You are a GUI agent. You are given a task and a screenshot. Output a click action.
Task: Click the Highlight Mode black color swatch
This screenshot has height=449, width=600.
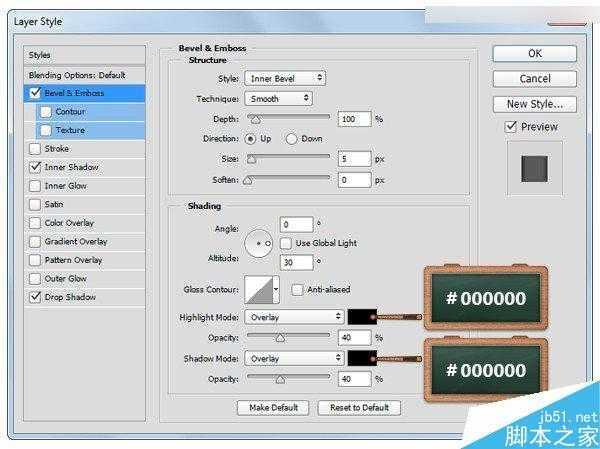click(x=361, y=317)
